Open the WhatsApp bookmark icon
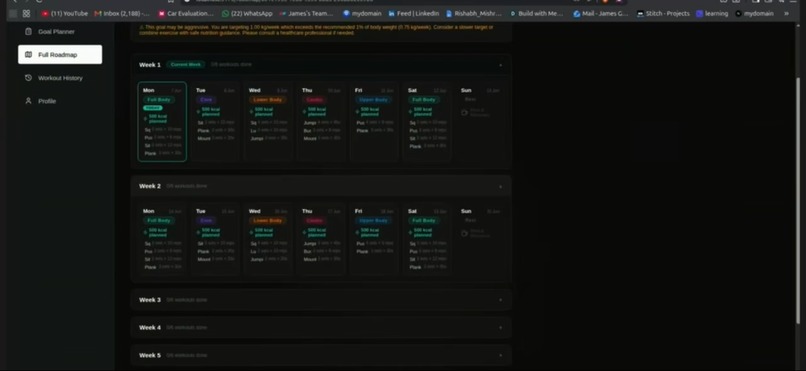The image size is (806, 371). click(225, 14)
